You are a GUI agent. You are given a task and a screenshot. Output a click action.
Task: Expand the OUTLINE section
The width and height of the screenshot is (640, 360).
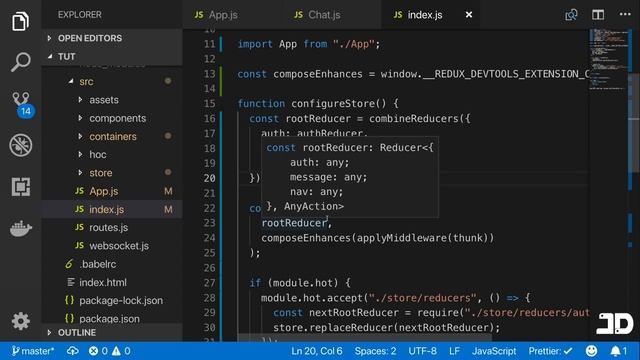coord(112,332)
